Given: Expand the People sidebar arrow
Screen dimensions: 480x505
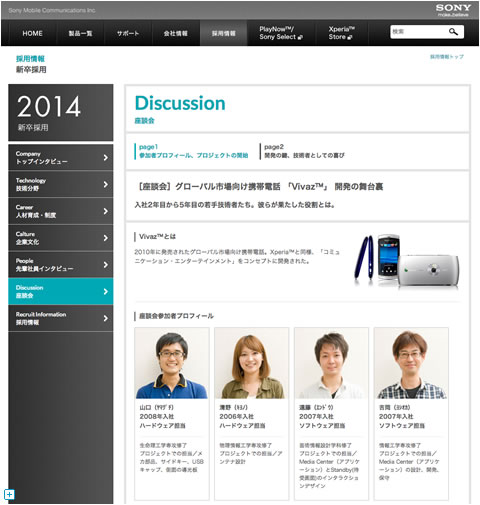Looking at the screenshot, I should [x=106, y=265].
